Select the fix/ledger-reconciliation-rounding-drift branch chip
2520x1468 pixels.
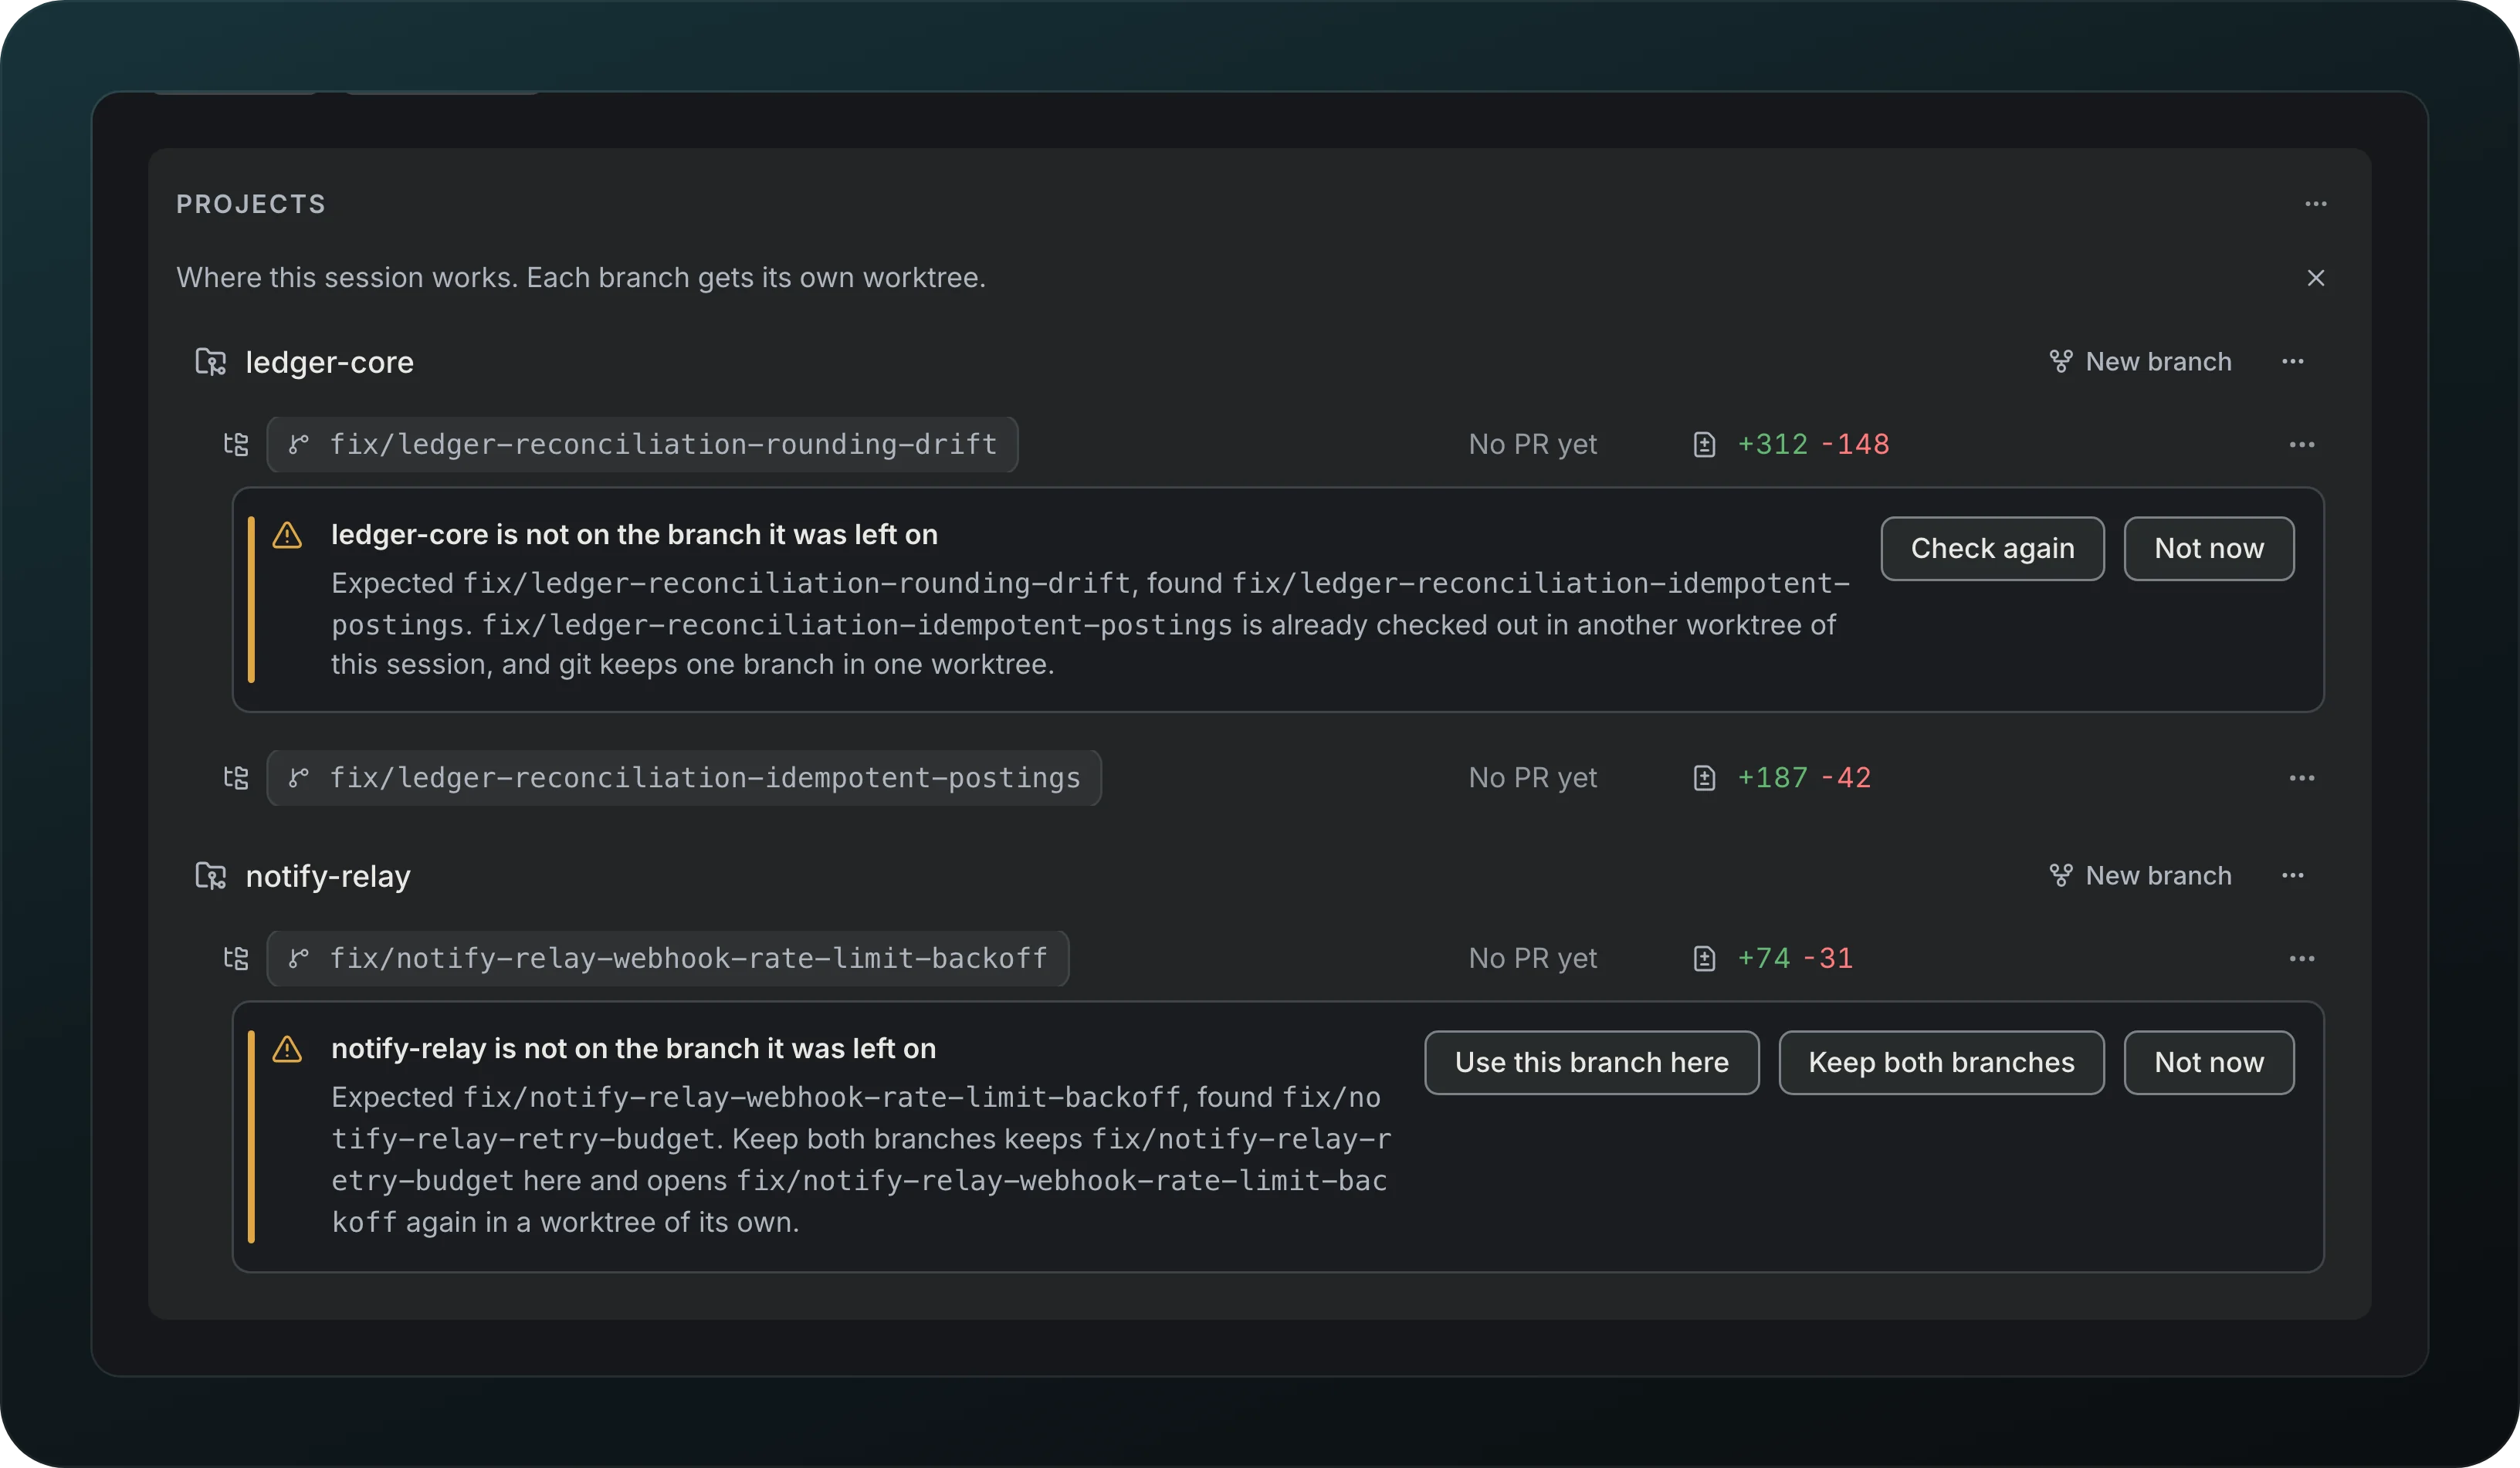[642, 444]
